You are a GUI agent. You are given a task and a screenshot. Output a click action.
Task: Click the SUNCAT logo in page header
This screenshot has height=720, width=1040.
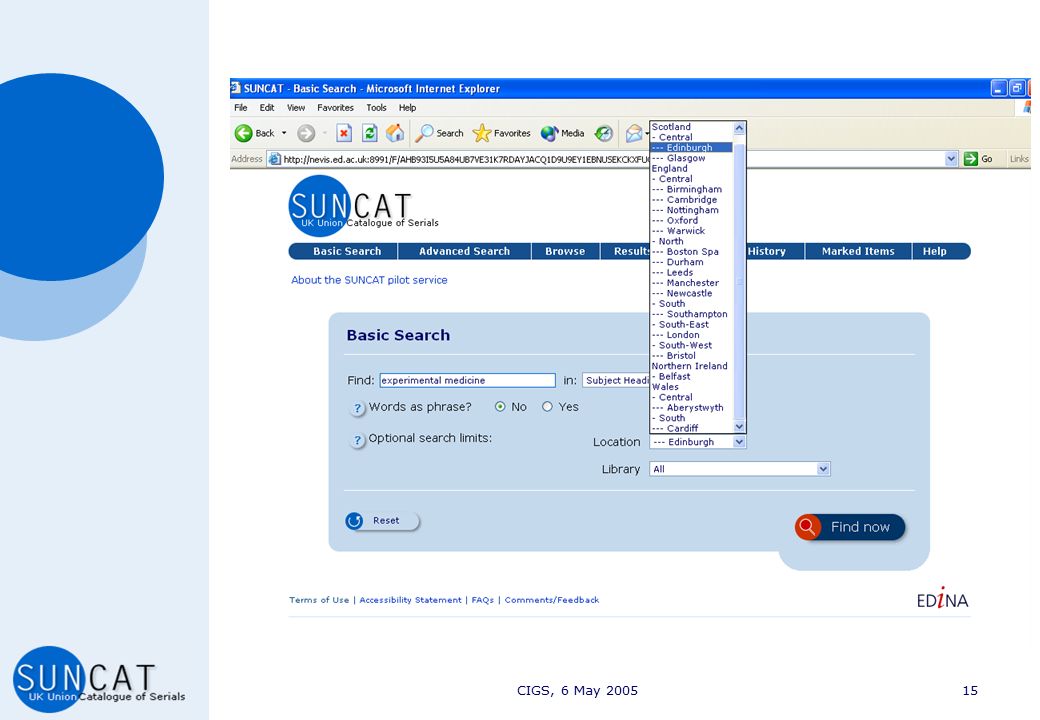(363, 206)
